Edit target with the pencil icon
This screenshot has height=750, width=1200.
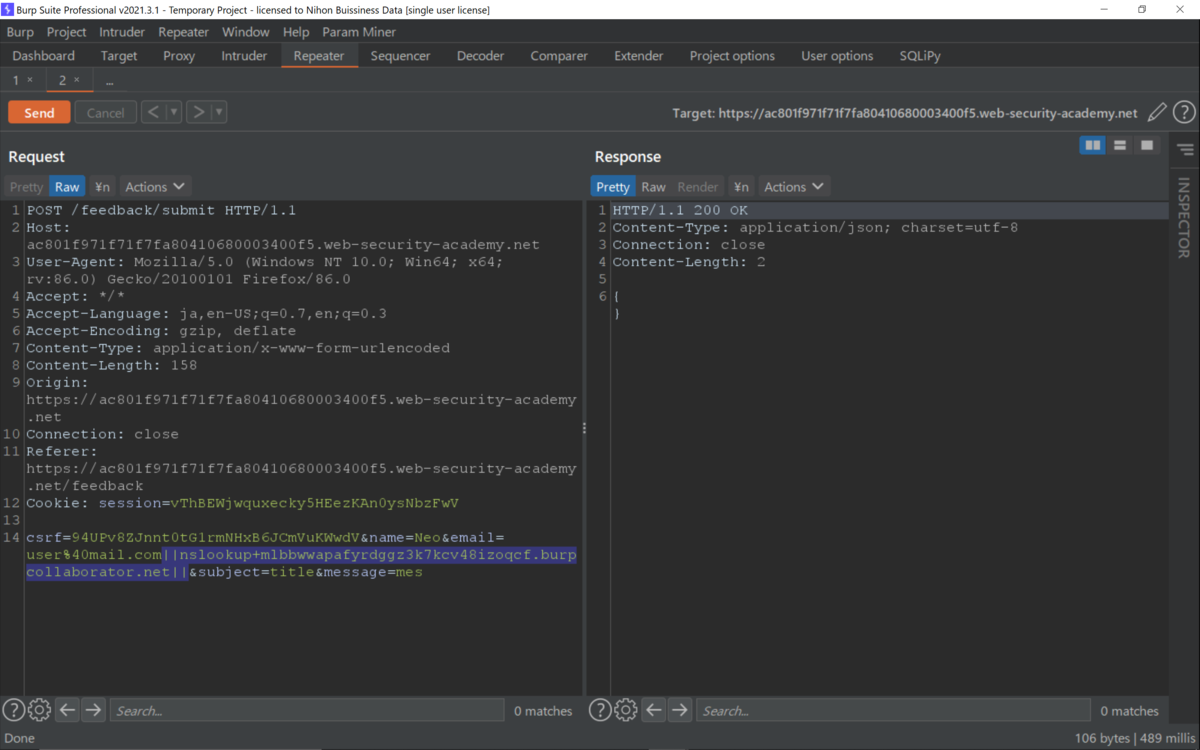pos(1157,113)
